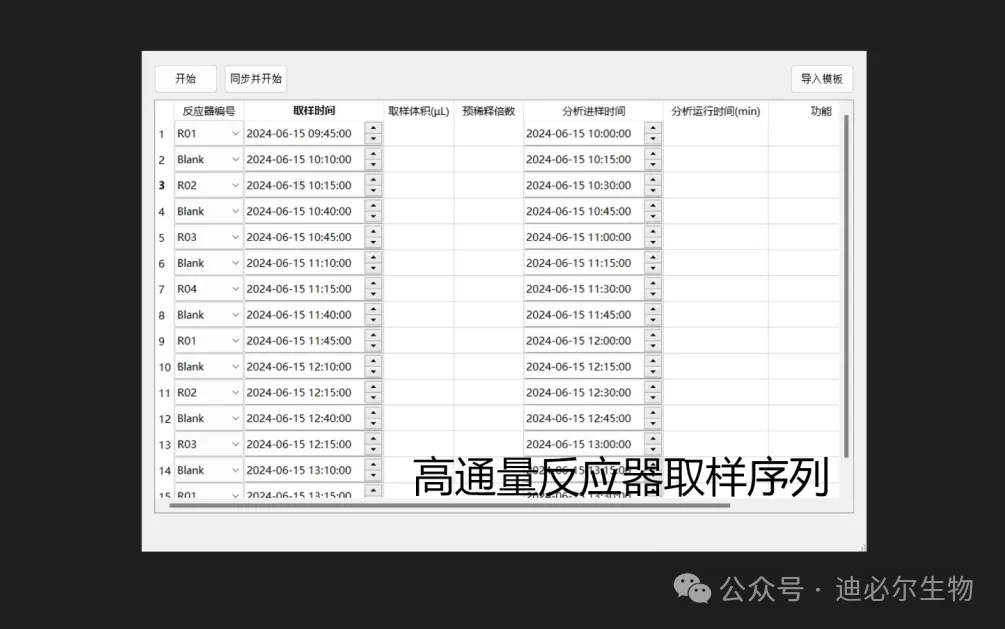Select row number 3 in the sequence table
Viewport: 1005px width, 629px height.
coord(163,184)
